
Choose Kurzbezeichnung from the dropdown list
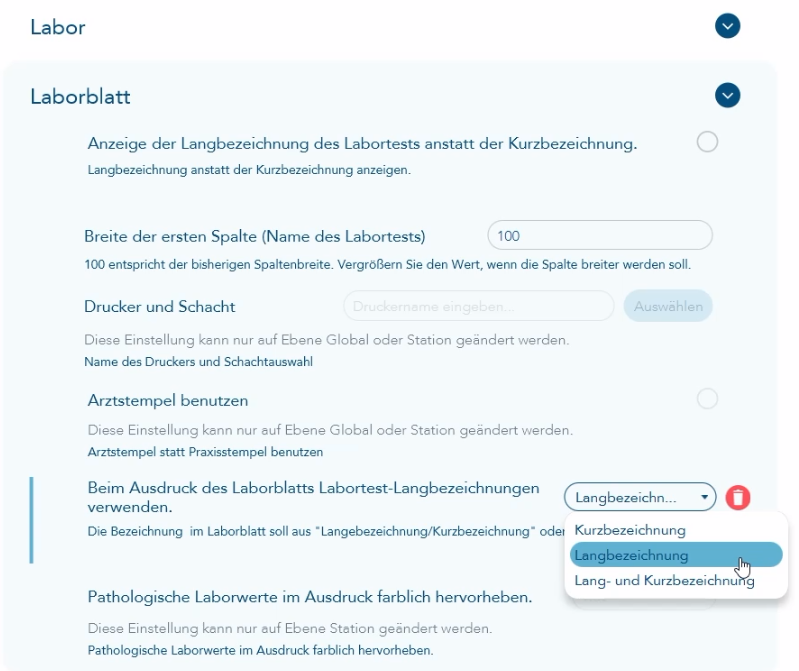click(x=630, y=530)
